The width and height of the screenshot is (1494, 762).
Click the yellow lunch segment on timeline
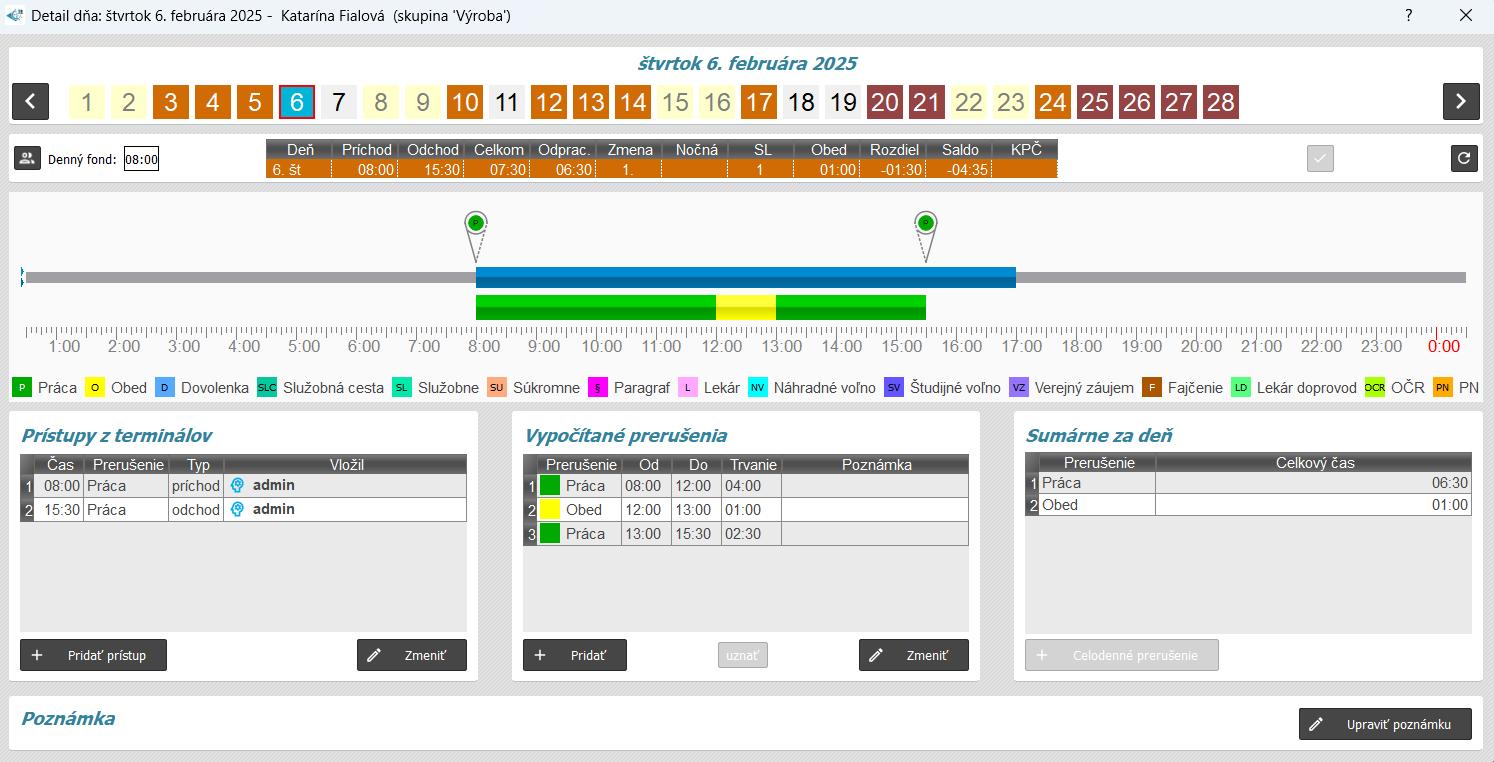pos(746,307)
